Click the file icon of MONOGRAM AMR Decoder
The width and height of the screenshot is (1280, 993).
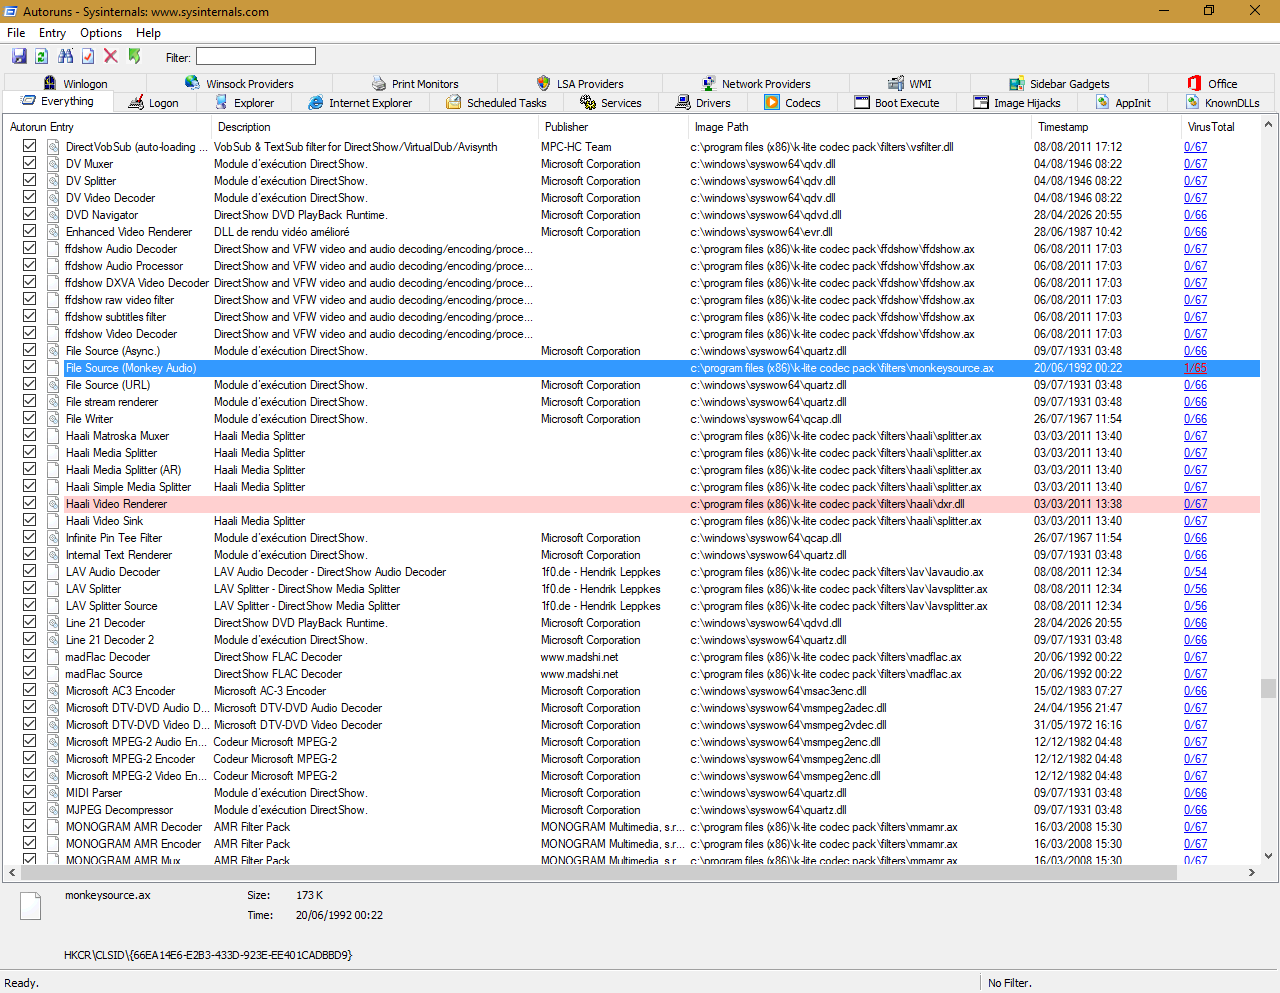pyautogui.click(x=54, y=827)
